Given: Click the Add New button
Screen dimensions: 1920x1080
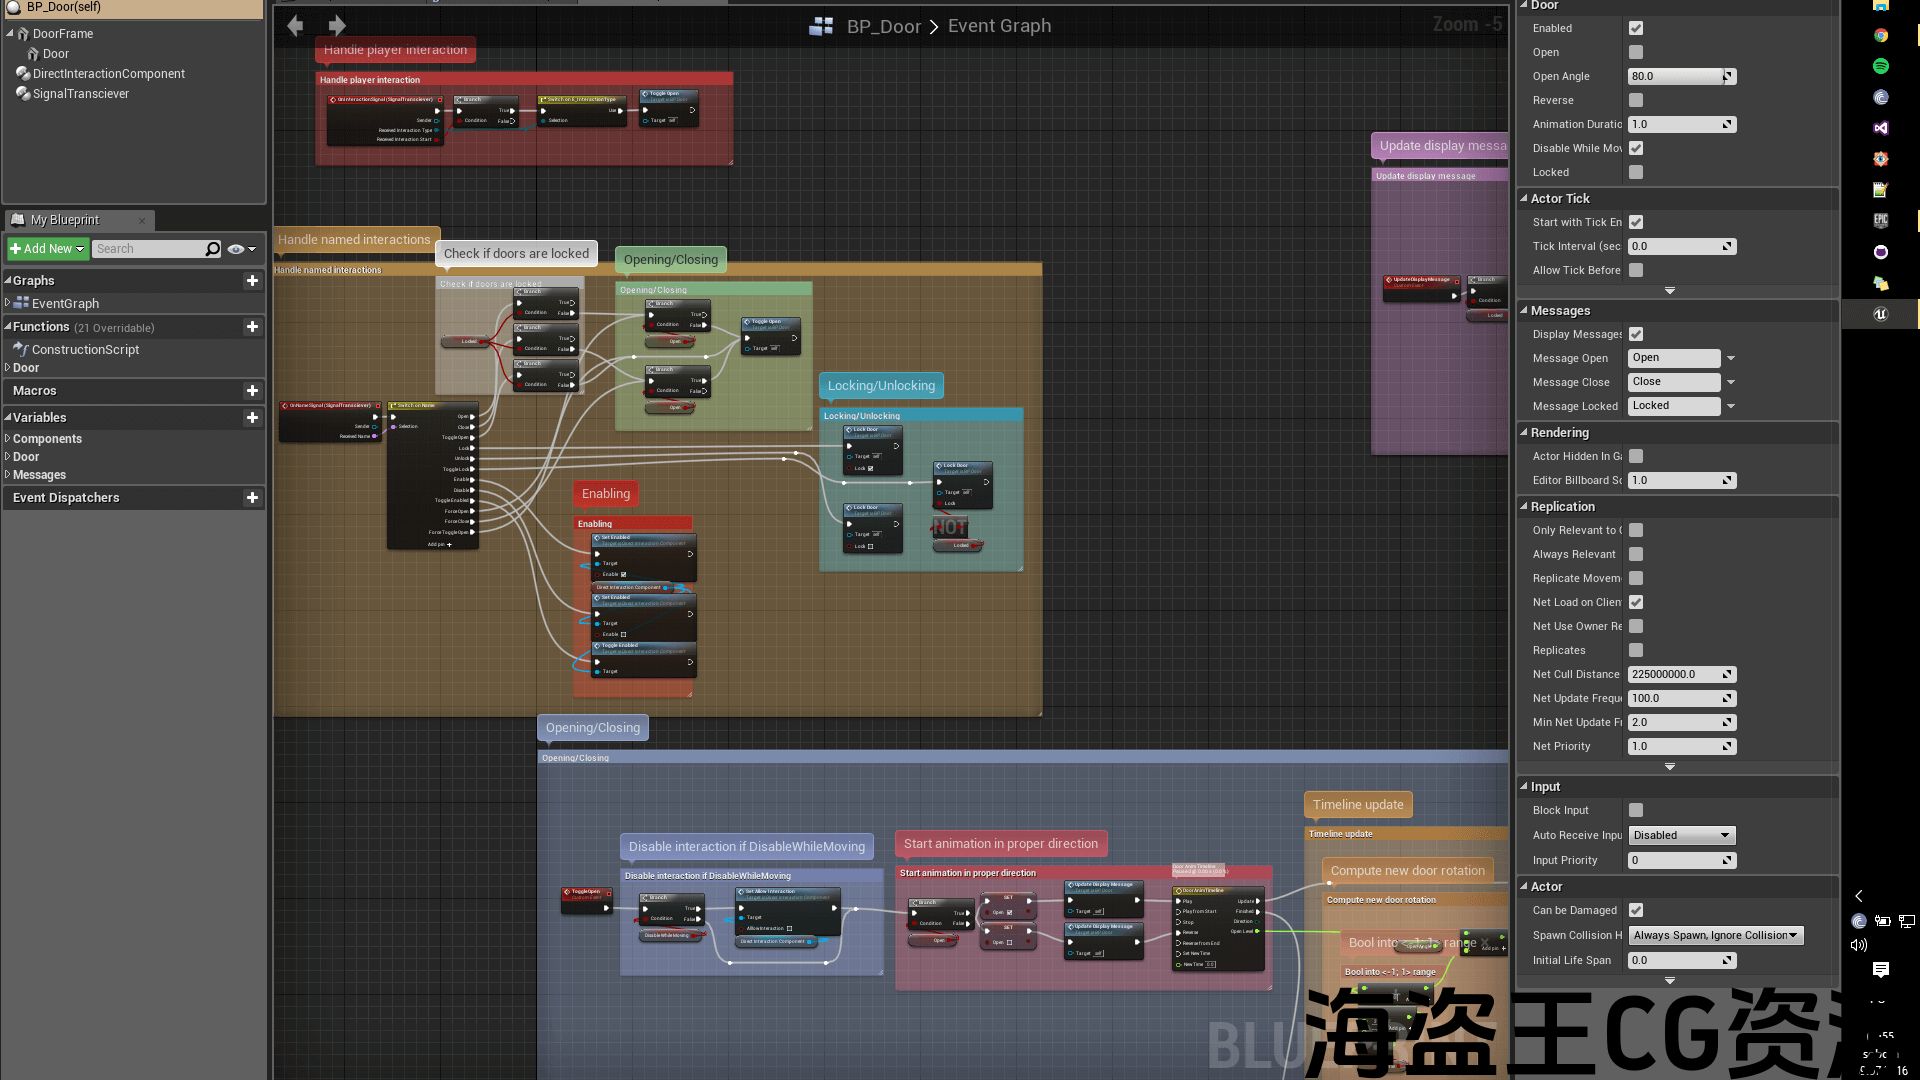Looking at the screenshot, I should click(47, 249).
